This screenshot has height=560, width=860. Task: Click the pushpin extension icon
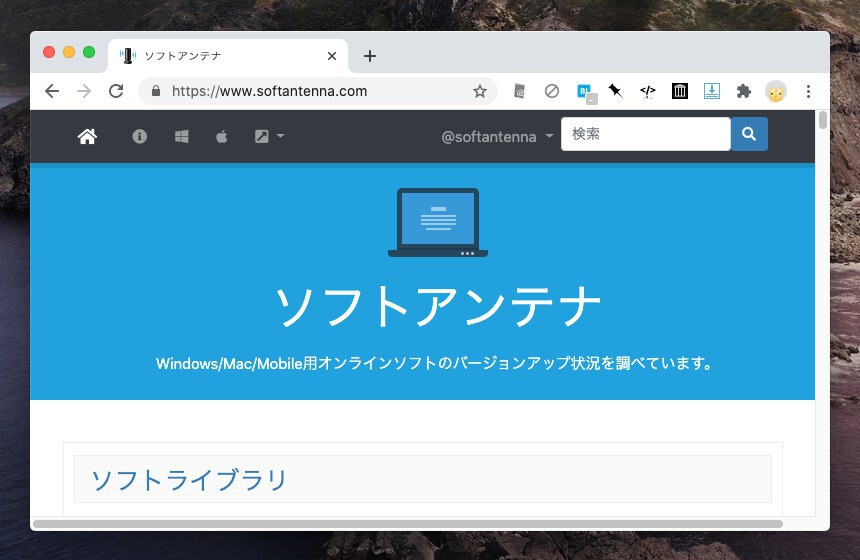[x=616, y=91]
